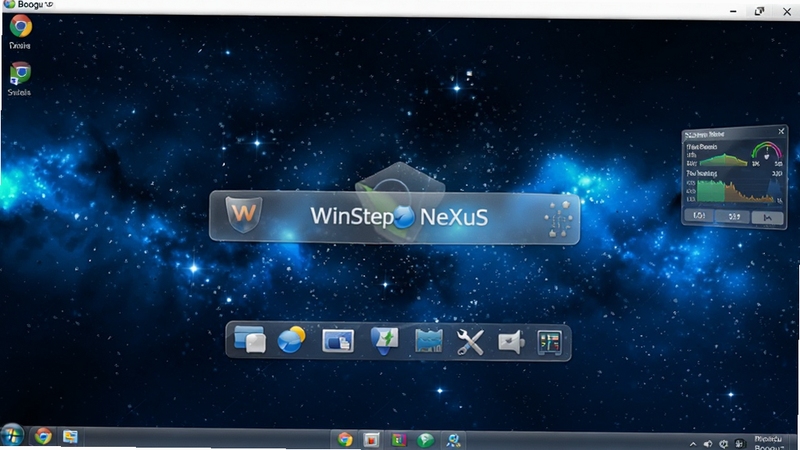
Task: Click the orange W shield logo
Action: pyautogui.click(x=244, y=213)
